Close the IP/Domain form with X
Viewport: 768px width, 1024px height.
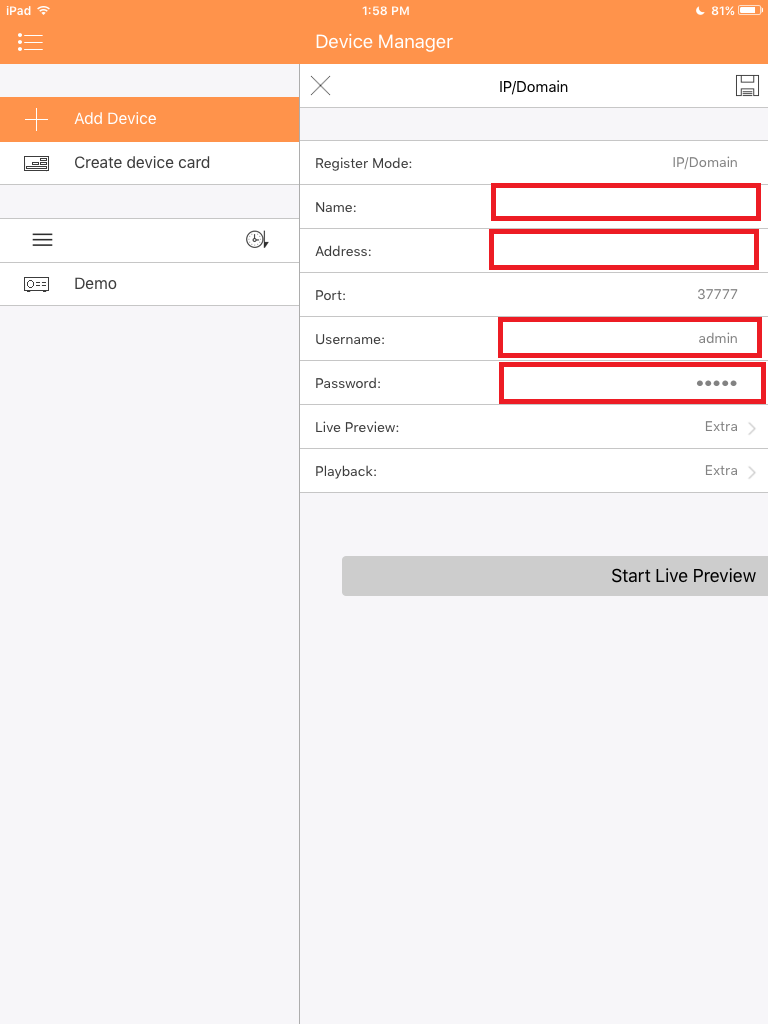click(320, 86)
